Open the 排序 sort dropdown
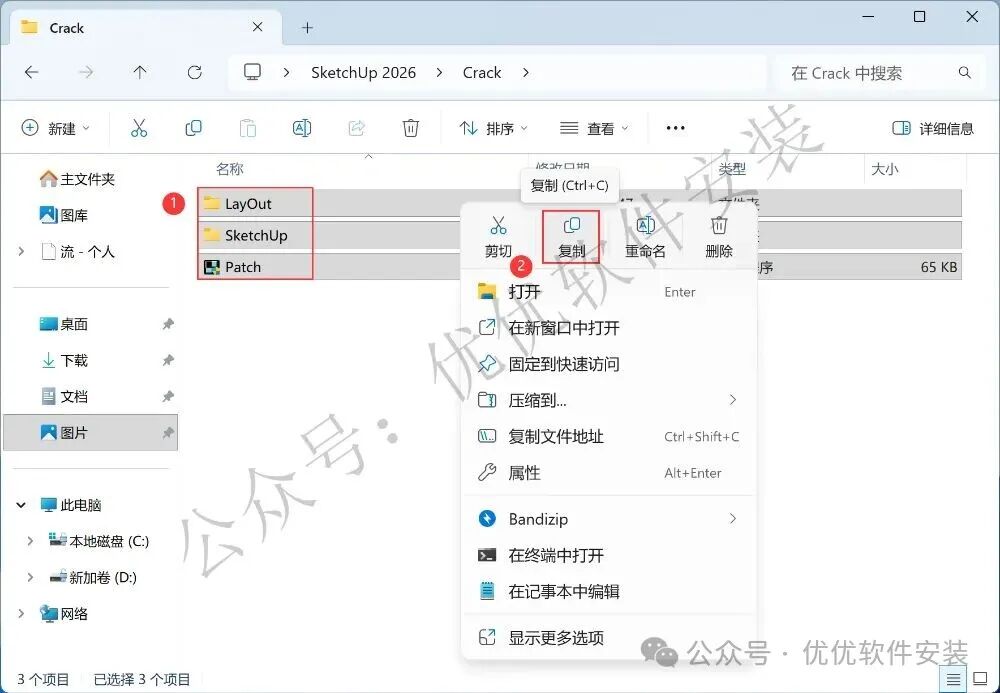Screen dimensions: 1000x693 click(x=494, y=128)
